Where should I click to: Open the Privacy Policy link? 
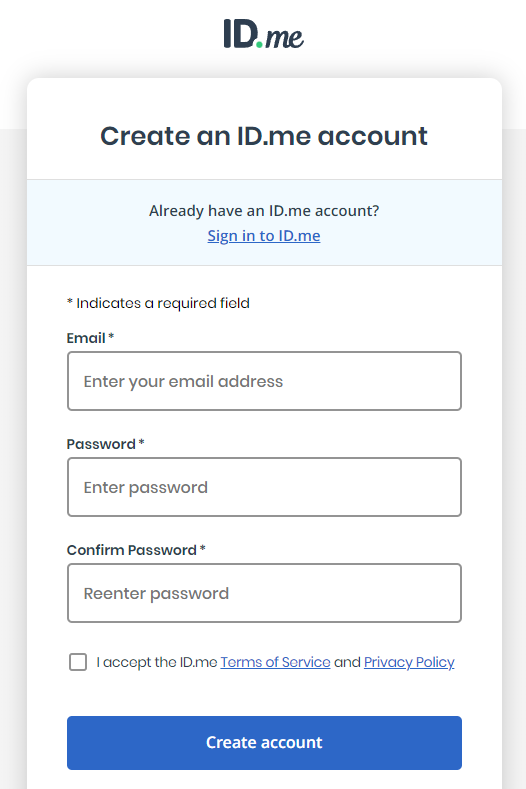409,662
